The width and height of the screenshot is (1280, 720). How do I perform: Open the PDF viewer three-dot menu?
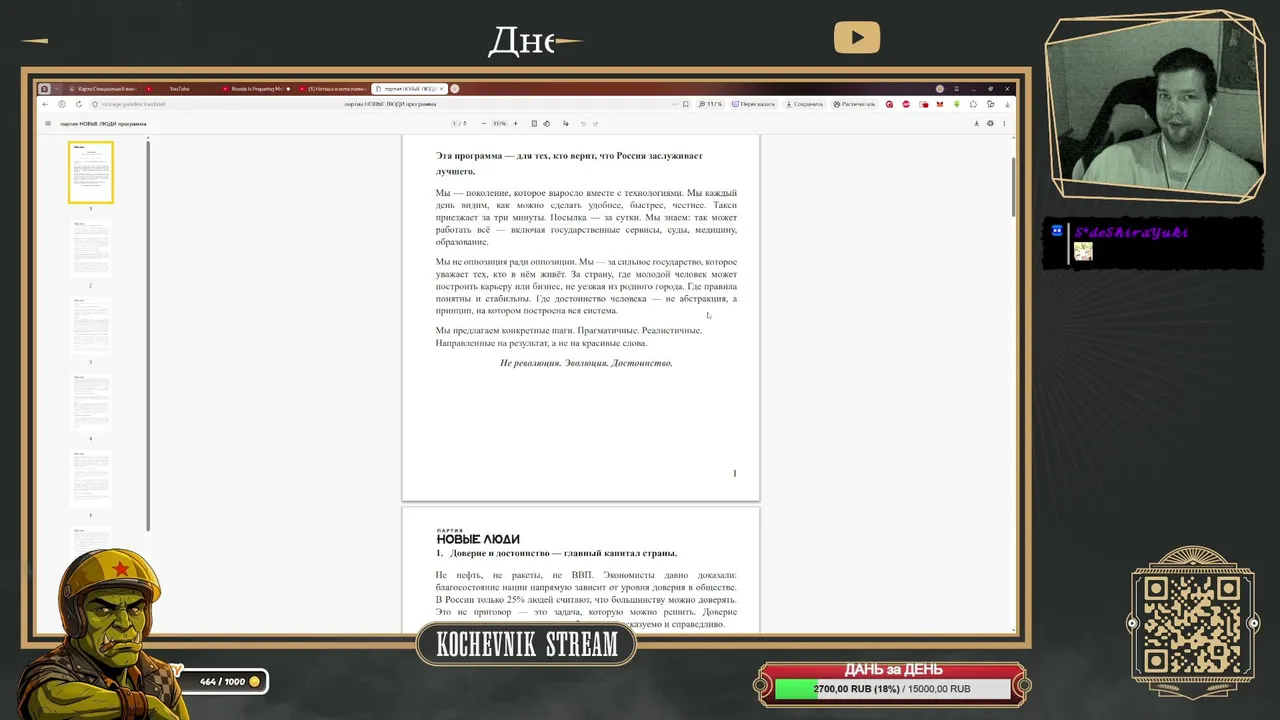[x=1004, y=124]
